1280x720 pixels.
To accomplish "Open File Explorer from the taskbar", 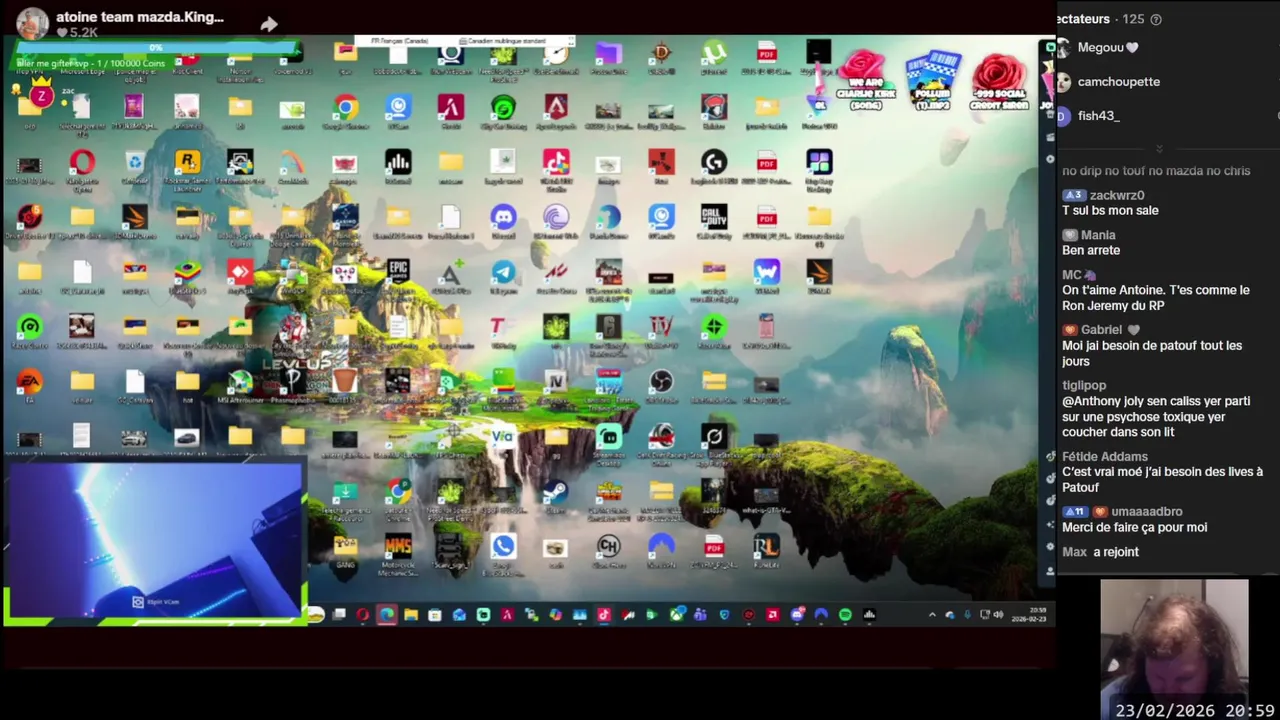I will pos(411,615).
